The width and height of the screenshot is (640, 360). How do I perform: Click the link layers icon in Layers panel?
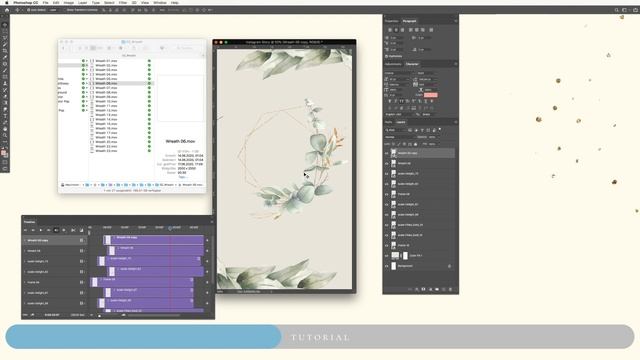[x=410, y=289]
